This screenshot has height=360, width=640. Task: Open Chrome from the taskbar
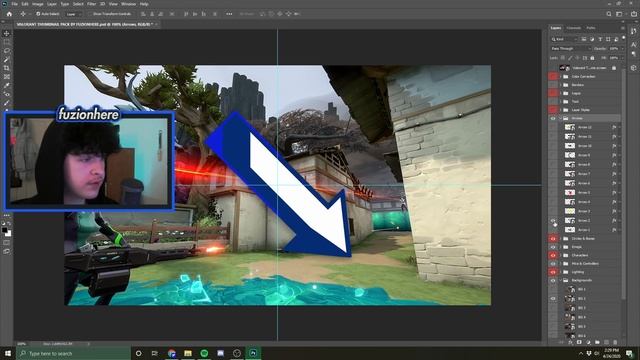coord(172,353)
